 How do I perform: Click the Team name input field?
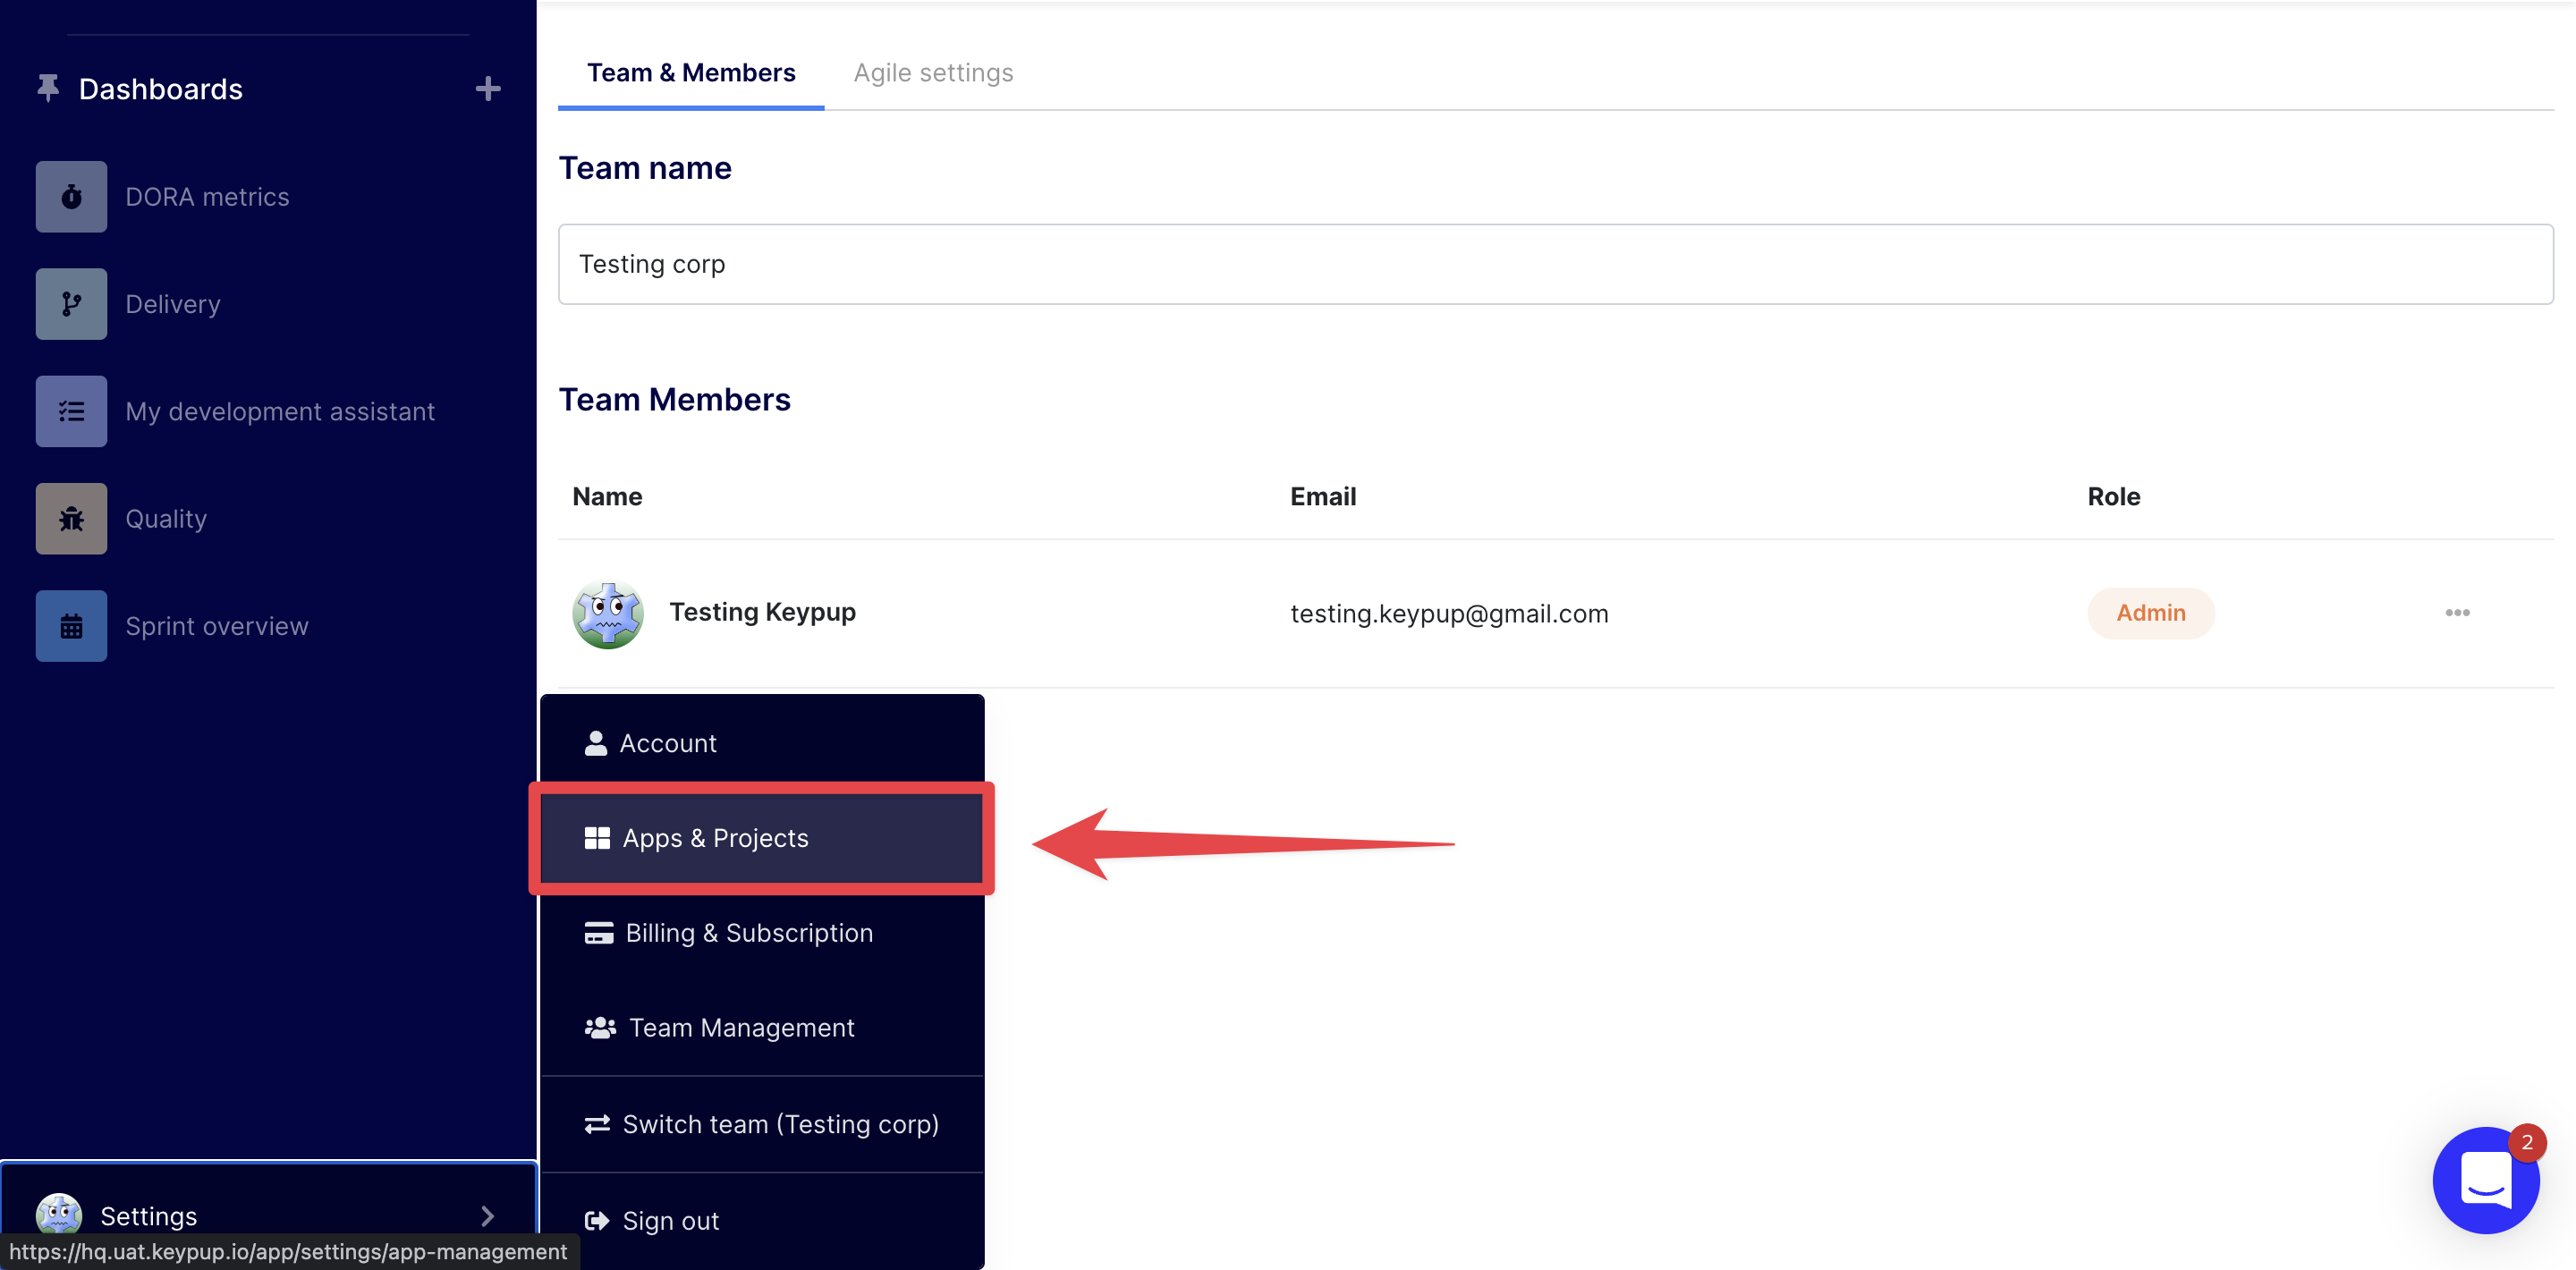pos(1554,264)
